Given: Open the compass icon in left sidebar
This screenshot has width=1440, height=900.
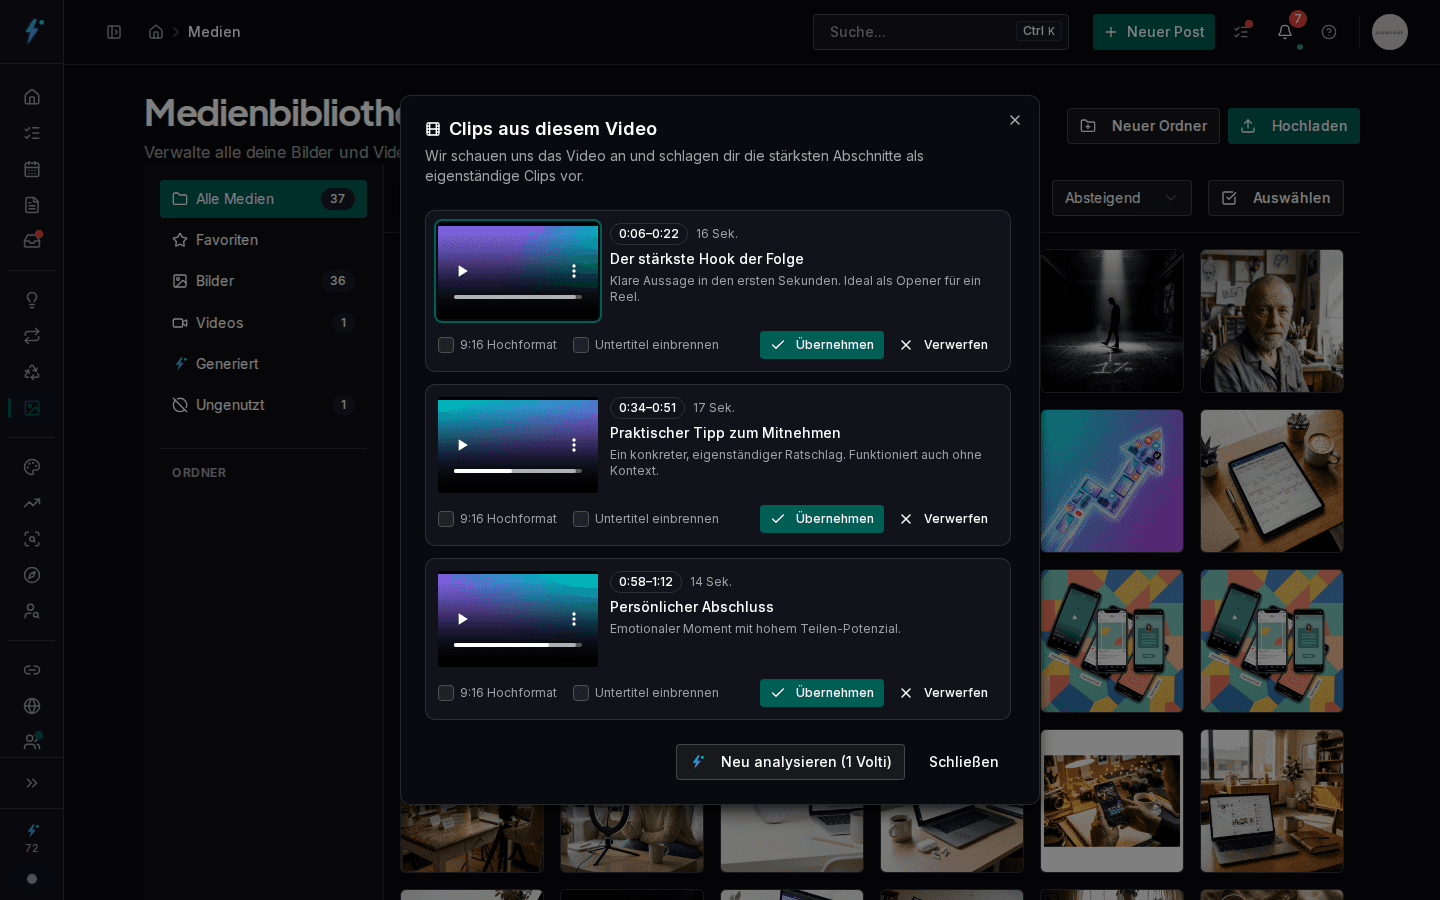Looking at the screenshot, I should pos(32,575).
